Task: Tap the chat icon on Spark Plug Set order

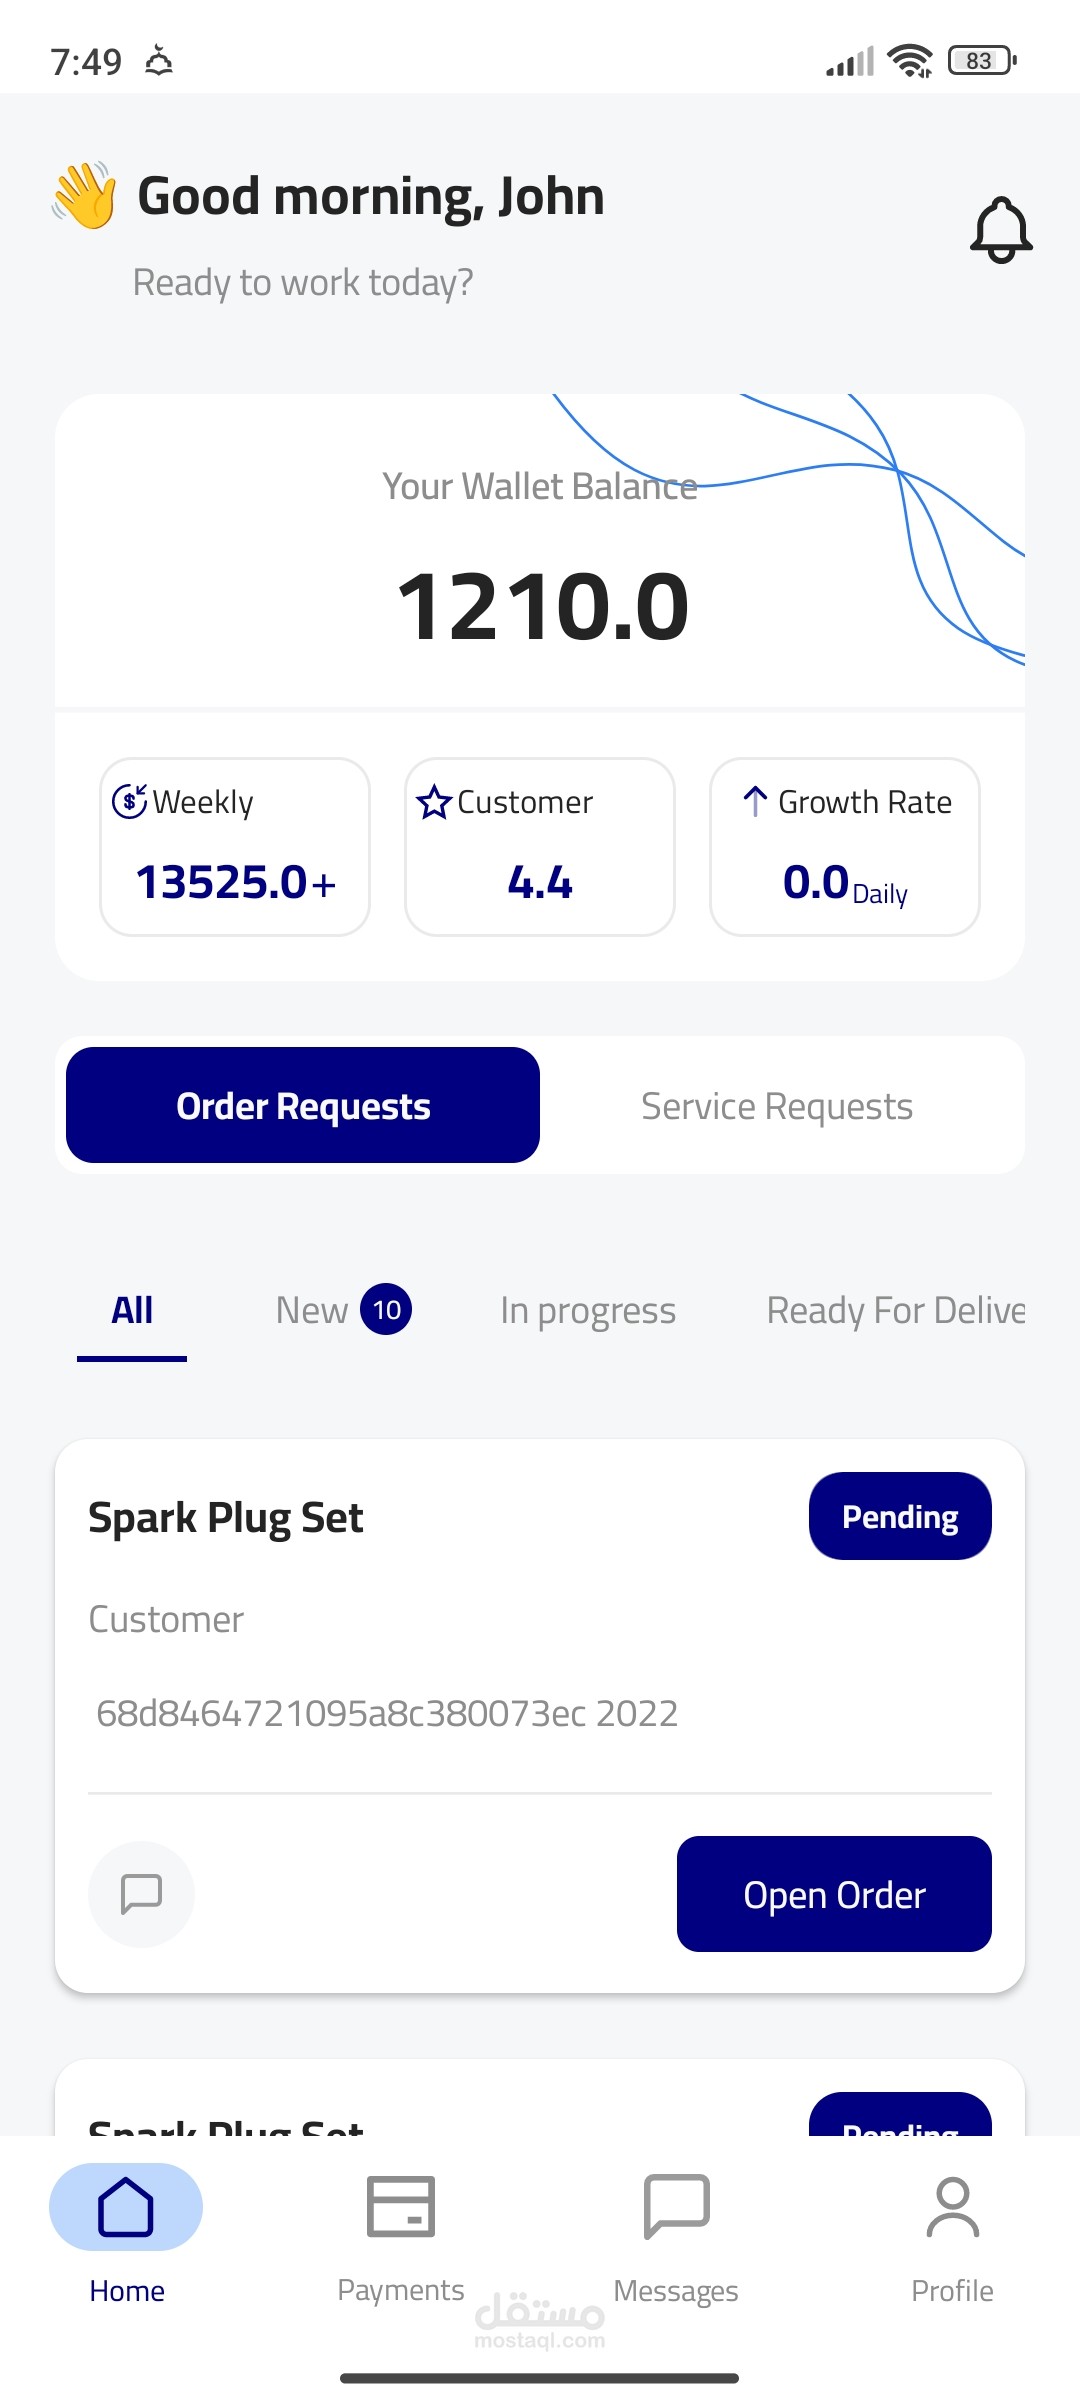Action: pos(141,1893)
